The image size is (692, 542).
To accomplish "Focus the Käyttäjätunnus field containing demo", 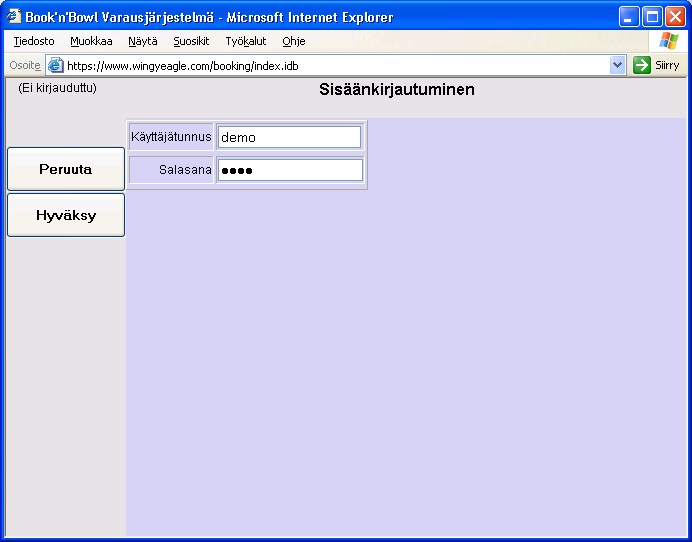I will coord(289,137).
